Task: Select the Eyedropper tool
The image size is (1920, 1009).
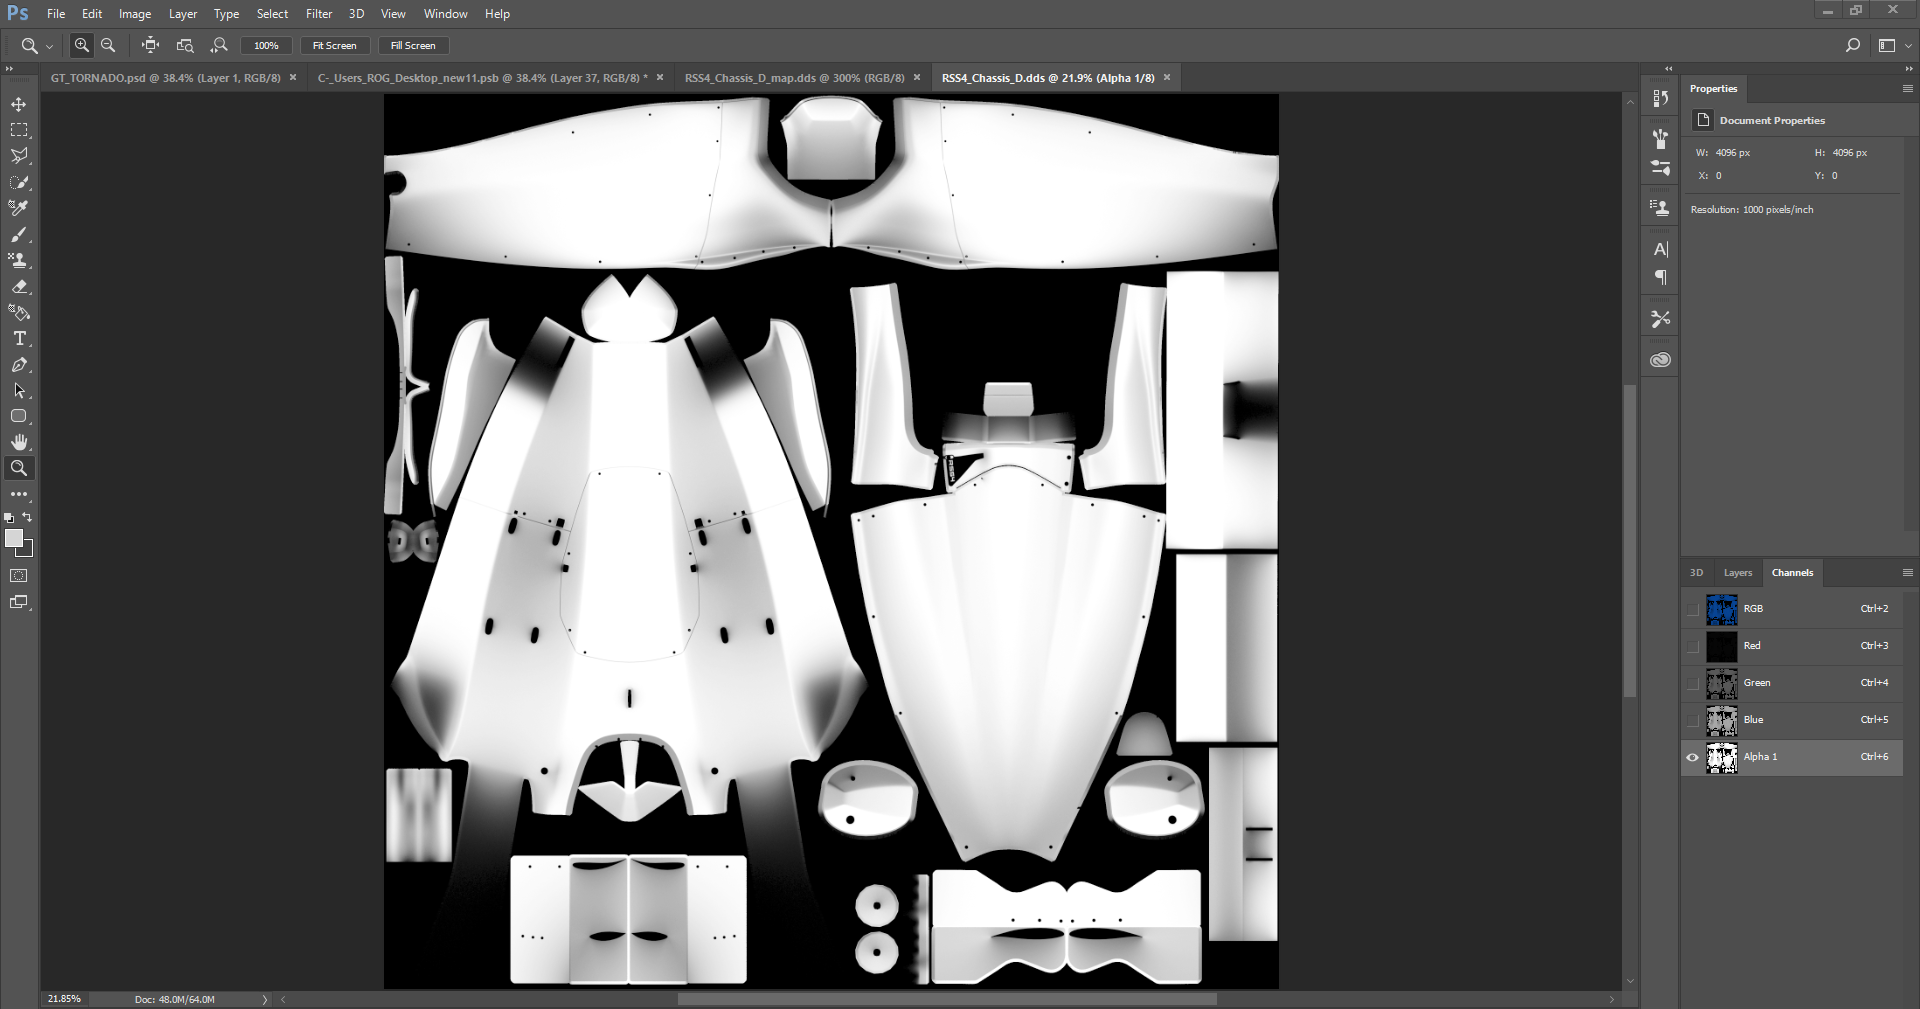Action: click(19, 208)
